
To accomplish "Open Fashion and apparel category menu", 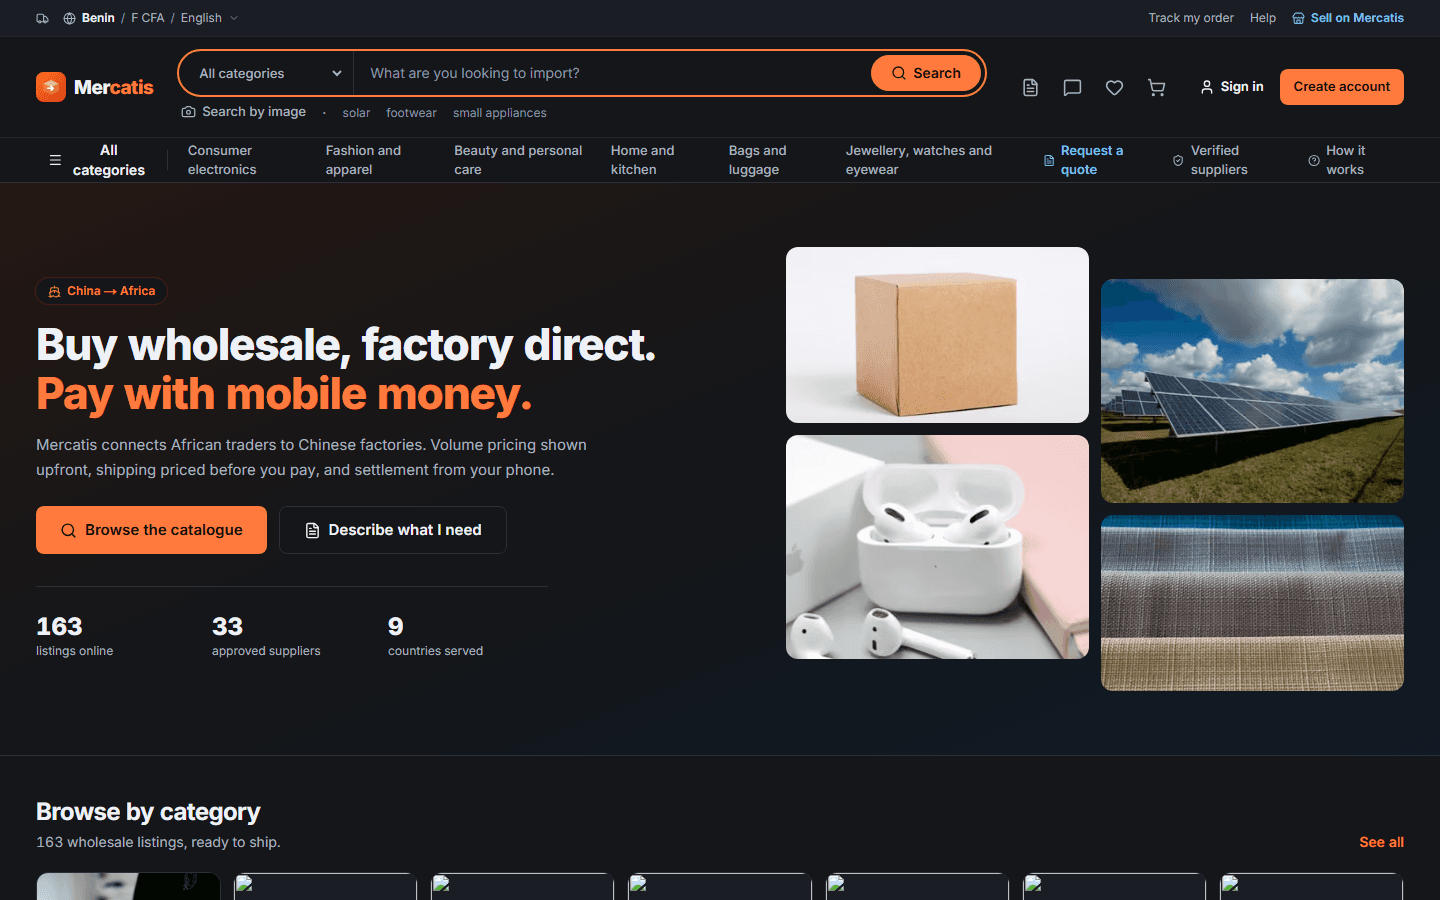I will tap(363, 160).
